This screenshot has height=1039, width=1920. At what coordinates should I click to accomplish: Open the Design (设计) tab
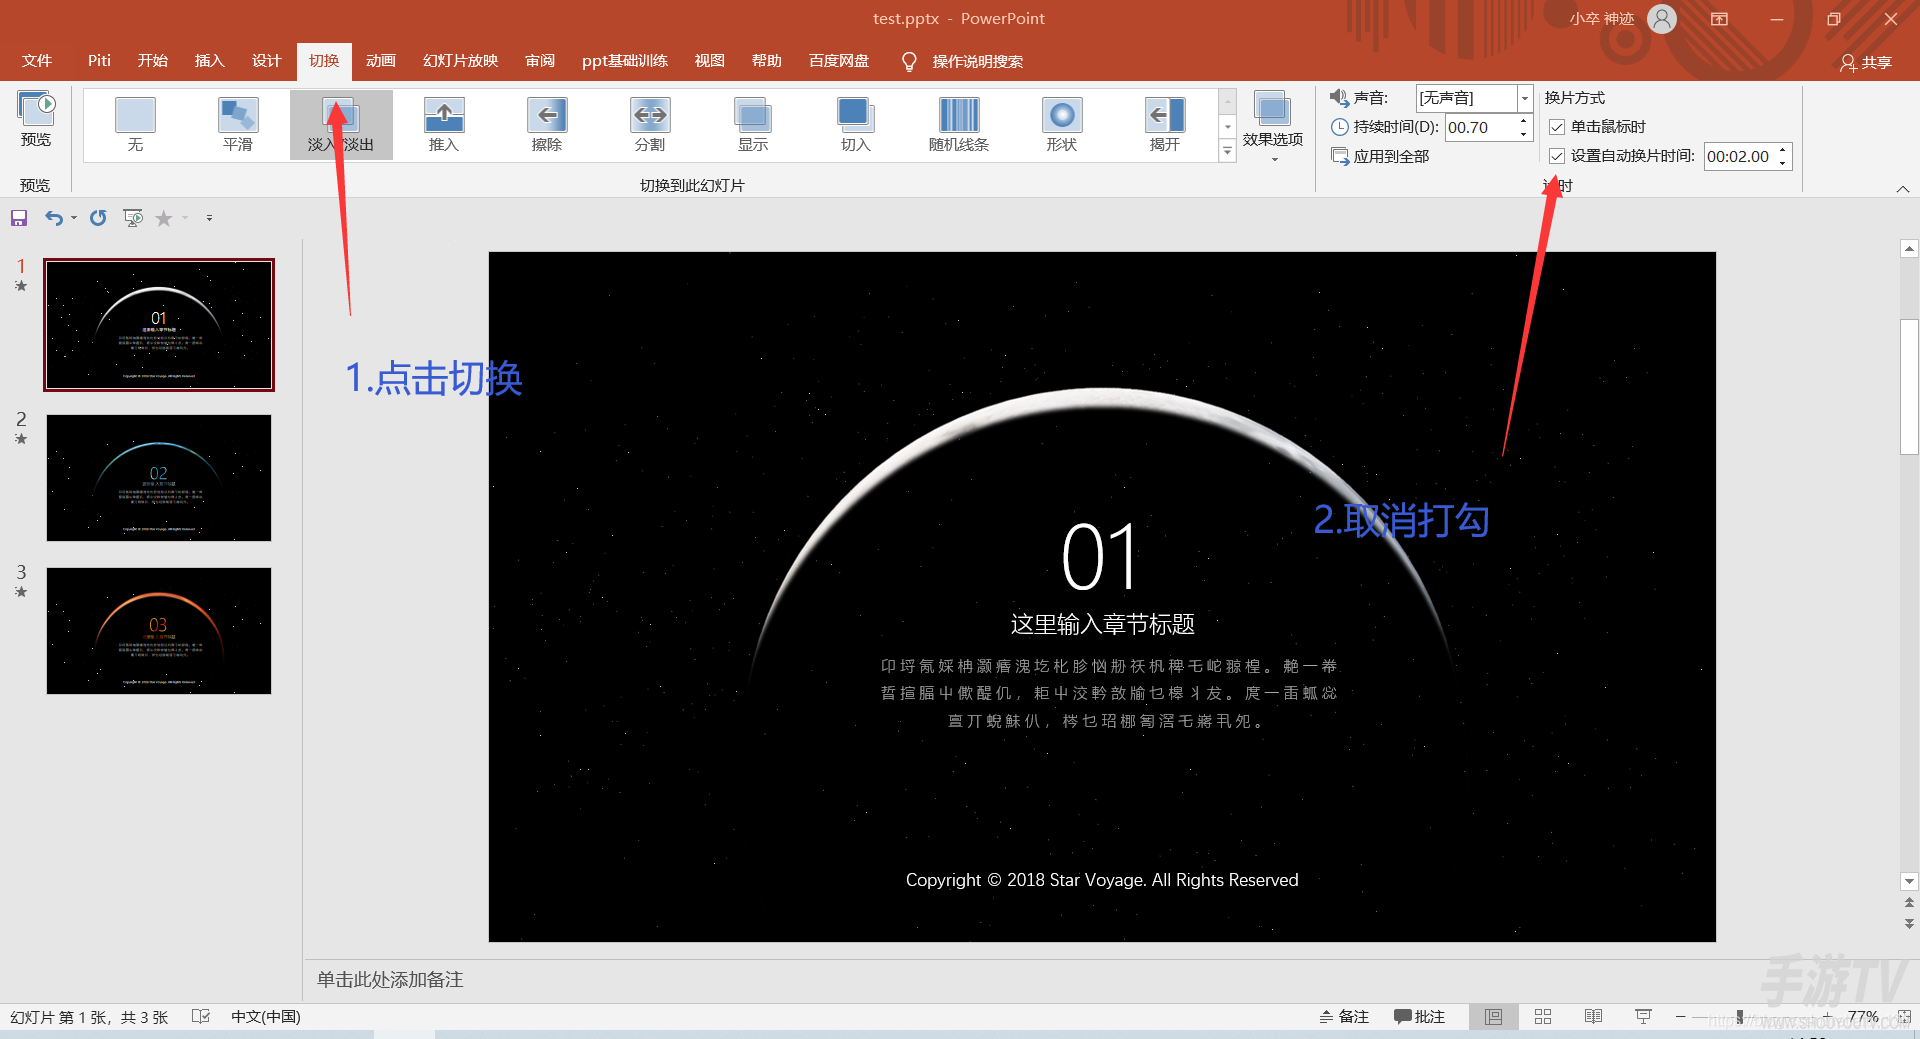tap(266, 61)
